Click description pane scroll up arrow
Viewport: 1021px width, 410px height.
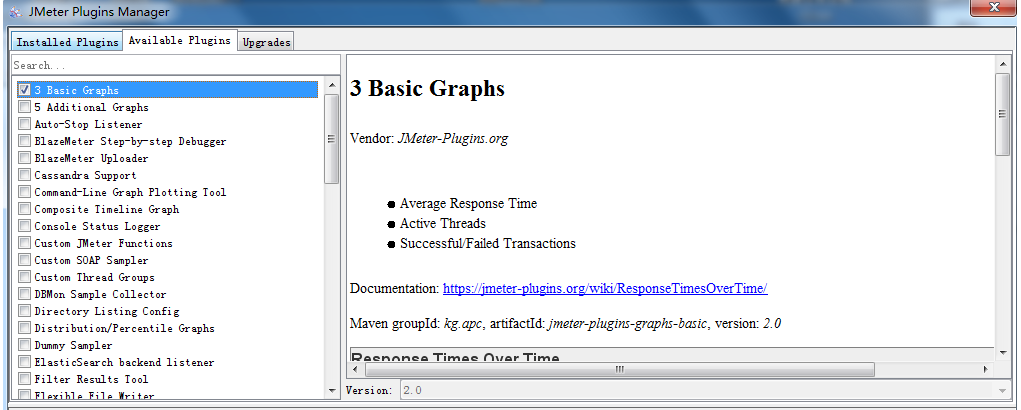[x=1002, y=63]
